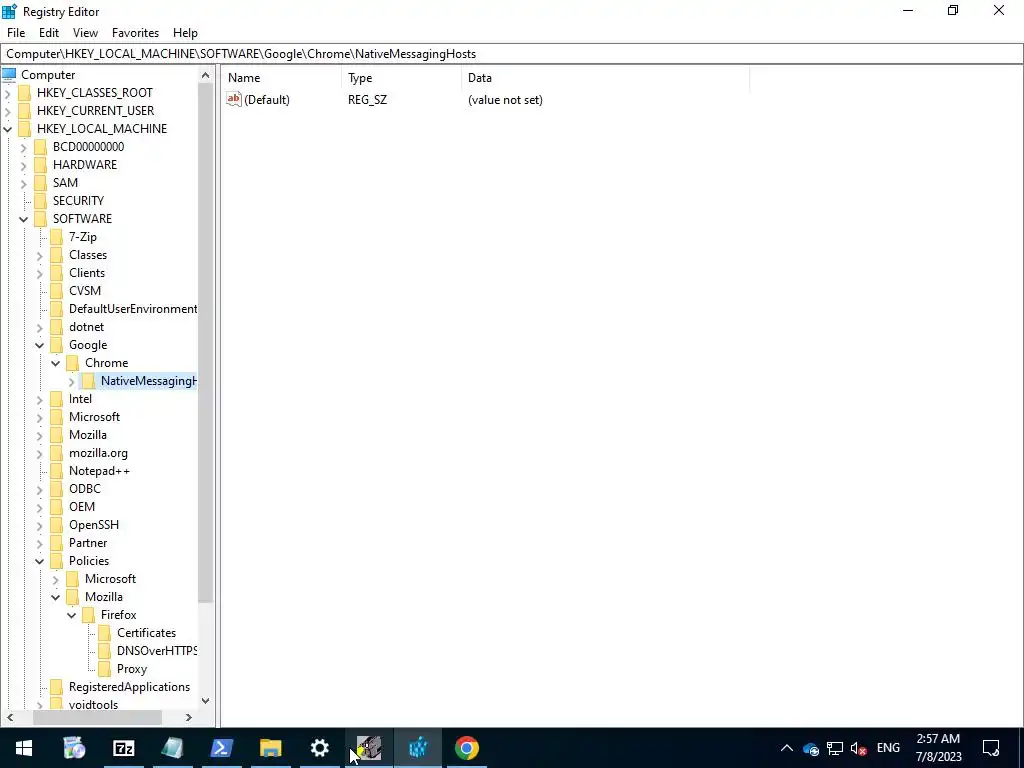The width and height of the screenshot is (1024, 768).
Task: Select the RegisteredApplications key
Action: tap(129, 687)
